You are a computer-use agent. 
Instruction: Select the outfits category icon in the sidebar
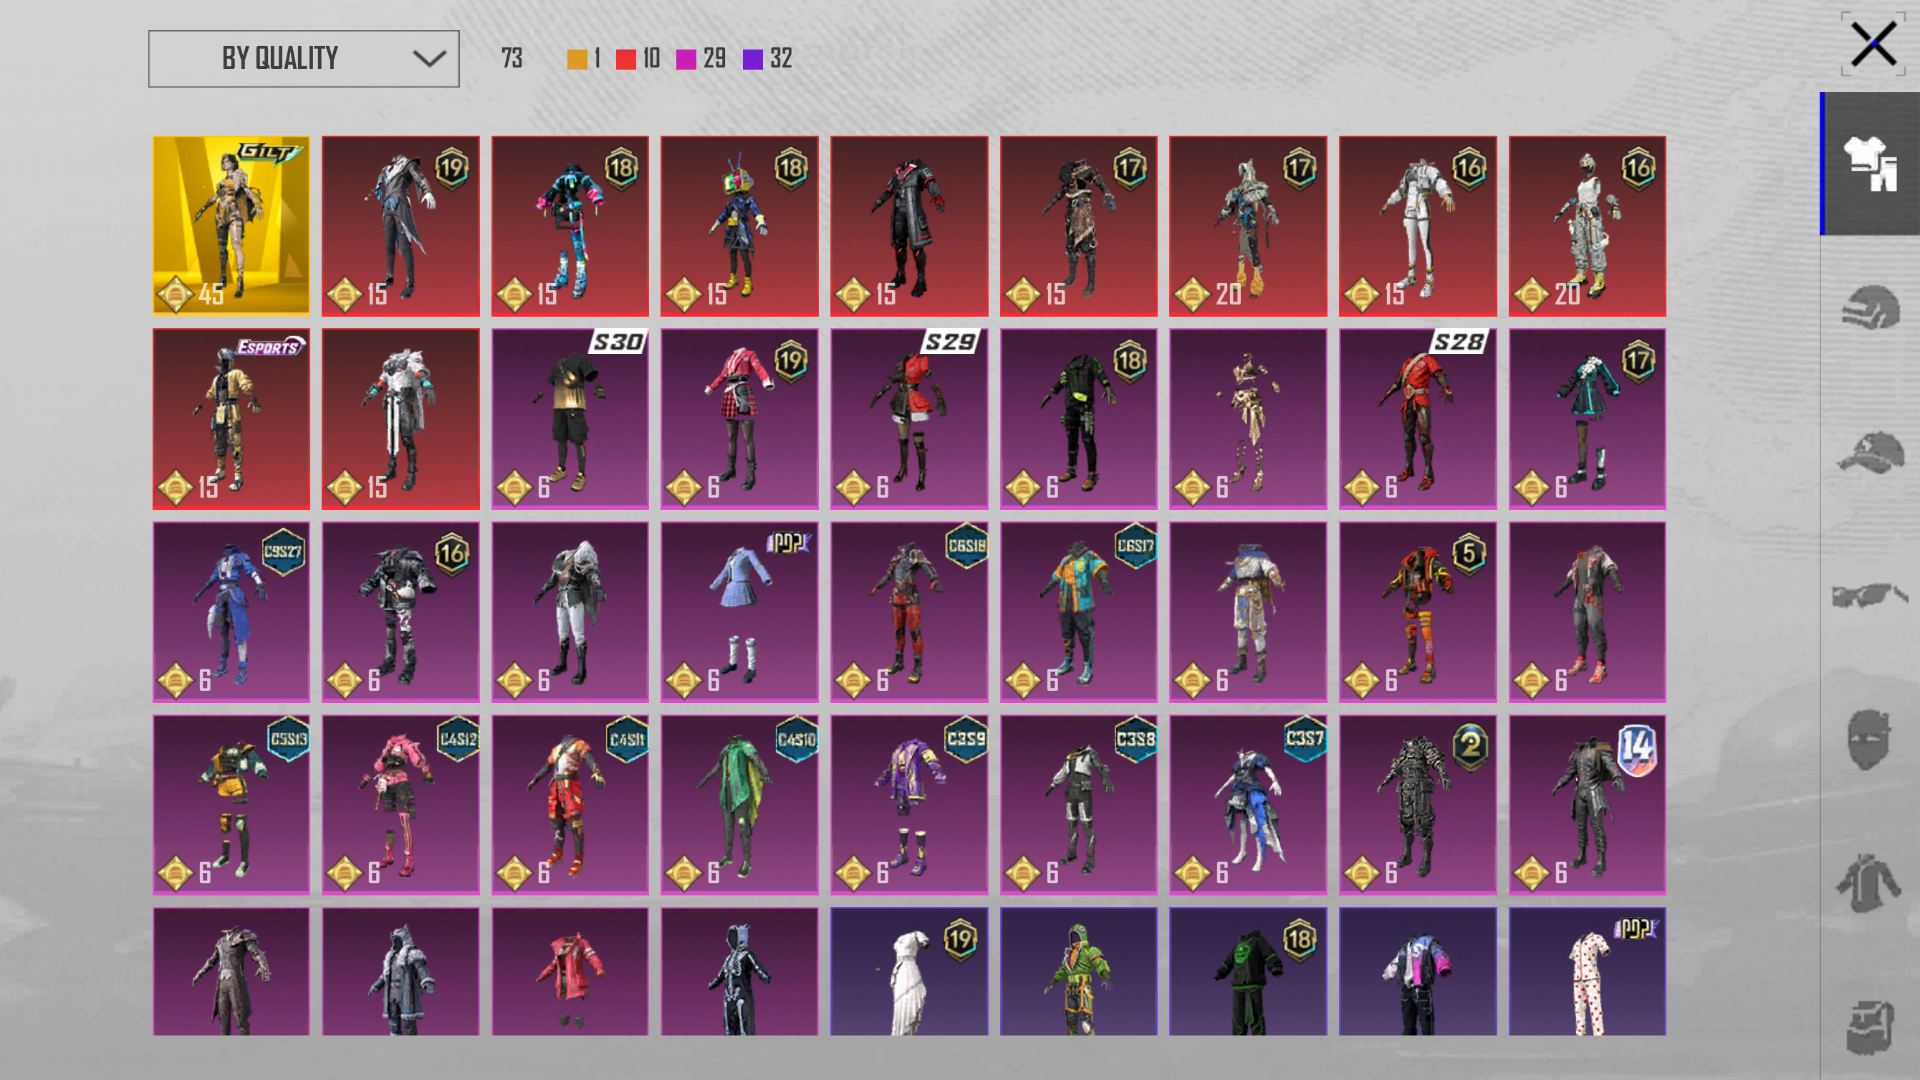[x=1871, y=164]
